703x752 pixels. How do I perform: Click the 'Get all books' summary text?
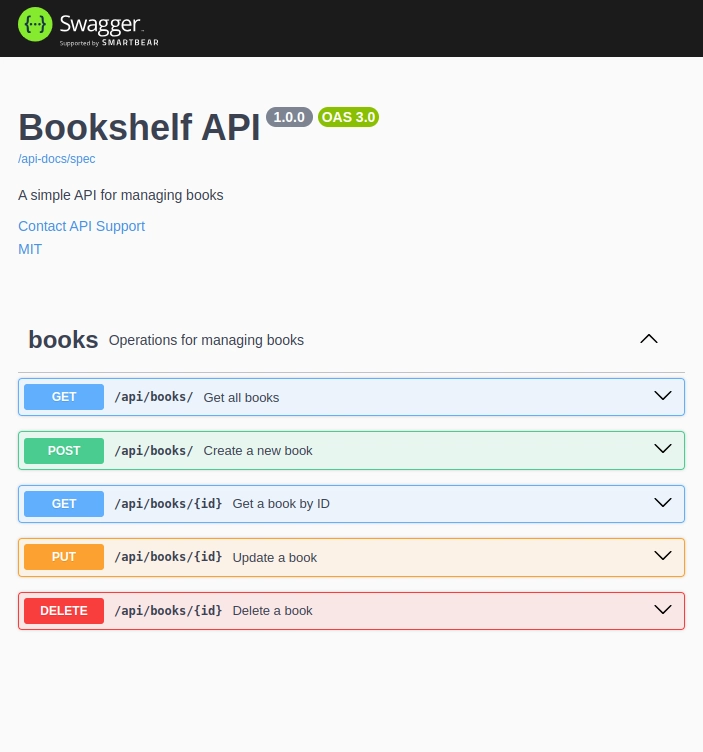241,398
